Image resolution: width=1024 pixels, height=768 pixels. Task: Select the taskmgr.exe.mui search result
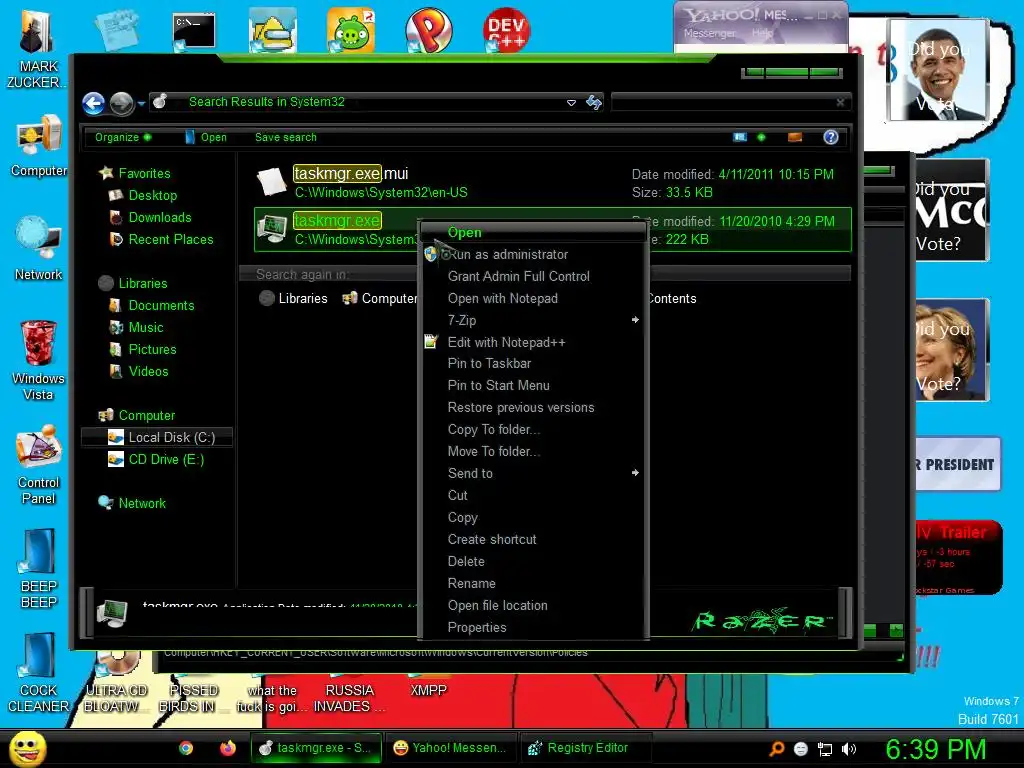point(552,183)
